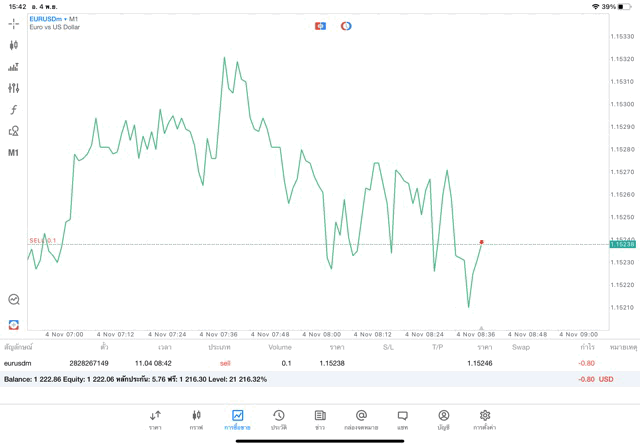Open the History clock icon
This screenshot has height=447, width=640.
pyautogui.click(x=278, y=419)
